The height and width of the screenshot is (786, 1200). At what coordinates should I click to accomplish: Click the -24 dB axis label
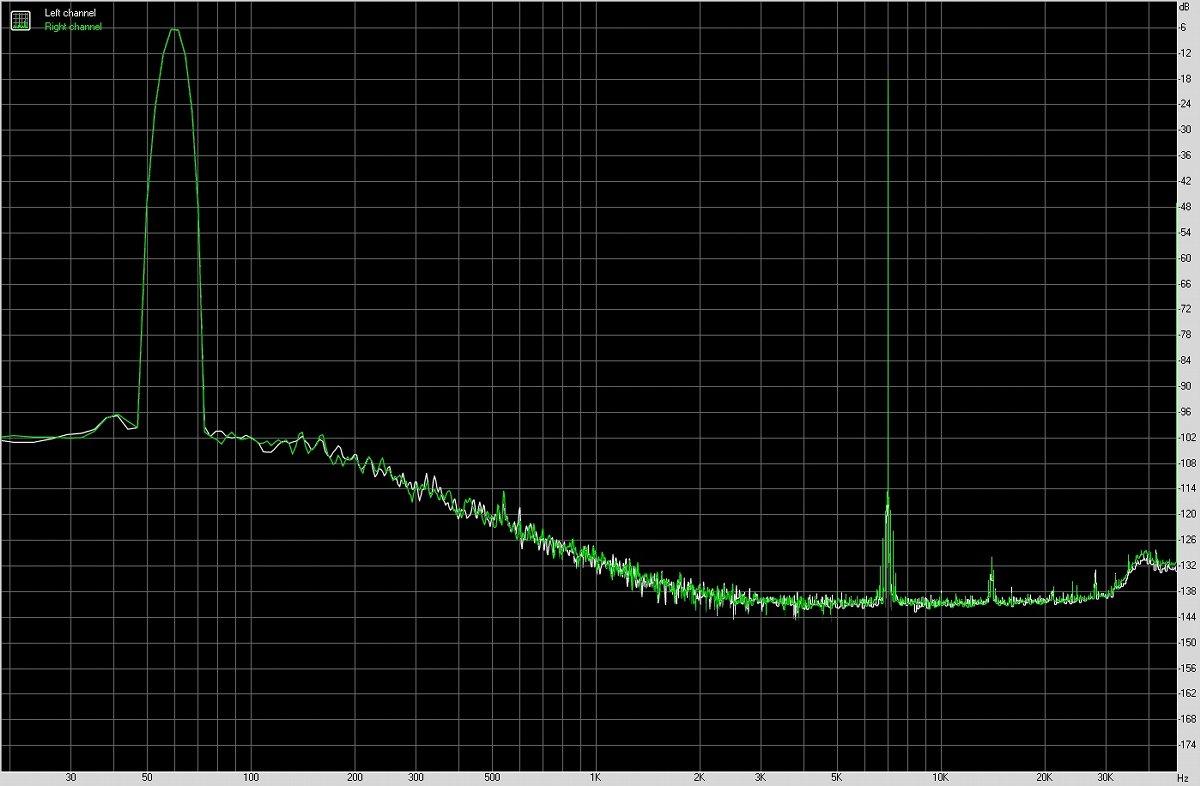pos(1185,103)
